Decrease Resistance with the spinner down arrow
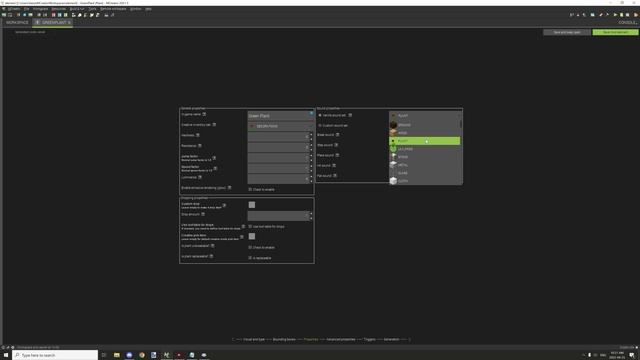The width and height of the screenshot is (640, 360). coord(311,149)
